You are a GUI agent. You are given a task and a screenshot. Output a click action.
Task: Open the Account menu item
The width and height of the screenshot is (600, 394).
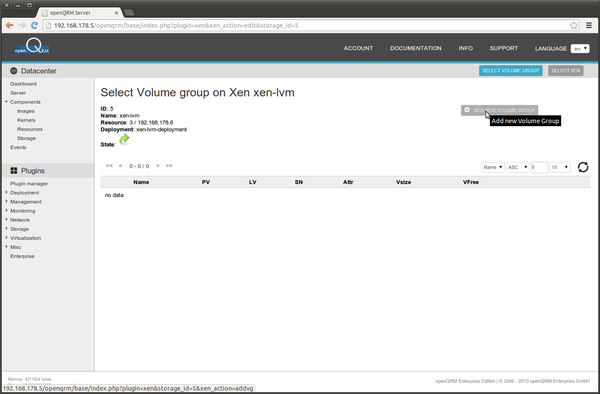coord(358,48)
